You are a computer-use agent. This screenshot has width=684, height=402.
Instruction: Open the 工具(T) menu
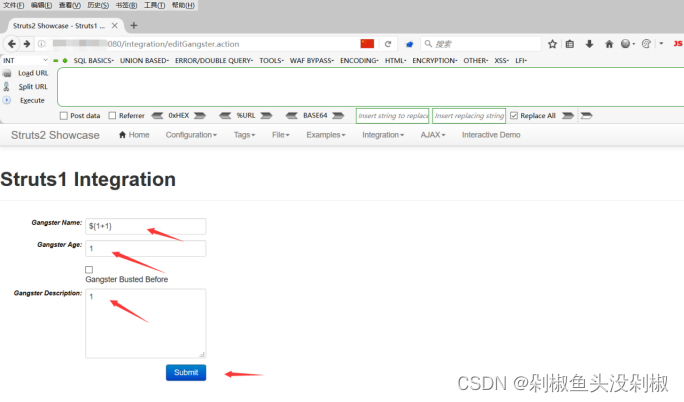[x=154, y=5]
